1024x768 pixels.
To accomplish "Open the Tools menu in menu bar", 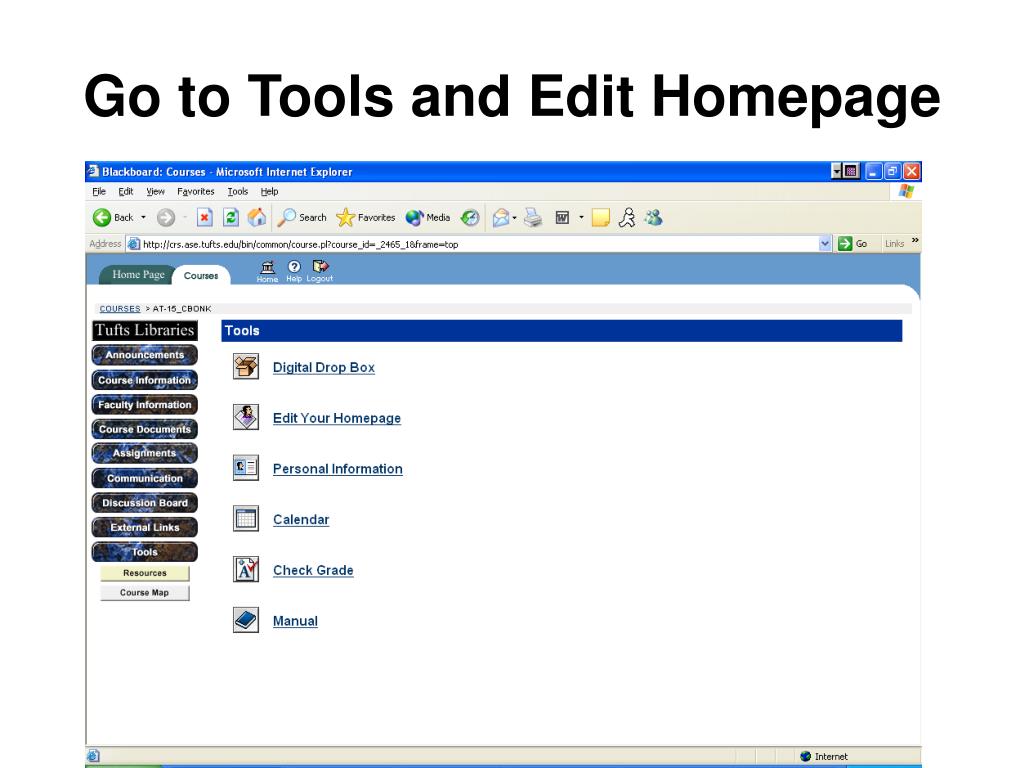I will coord(238,191).
